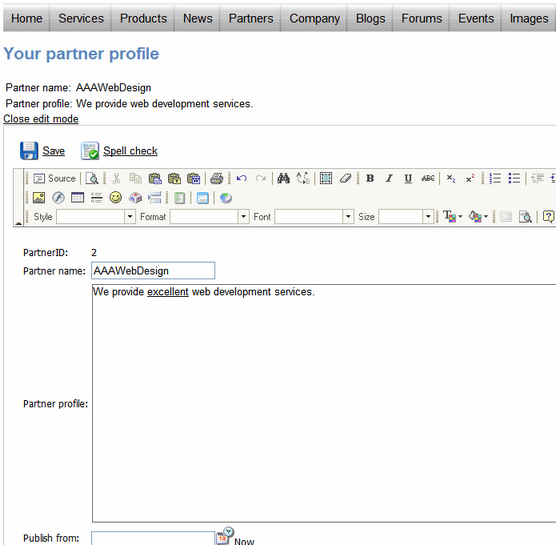
Task: Open the Font dropdown
Action: (348, 217)
